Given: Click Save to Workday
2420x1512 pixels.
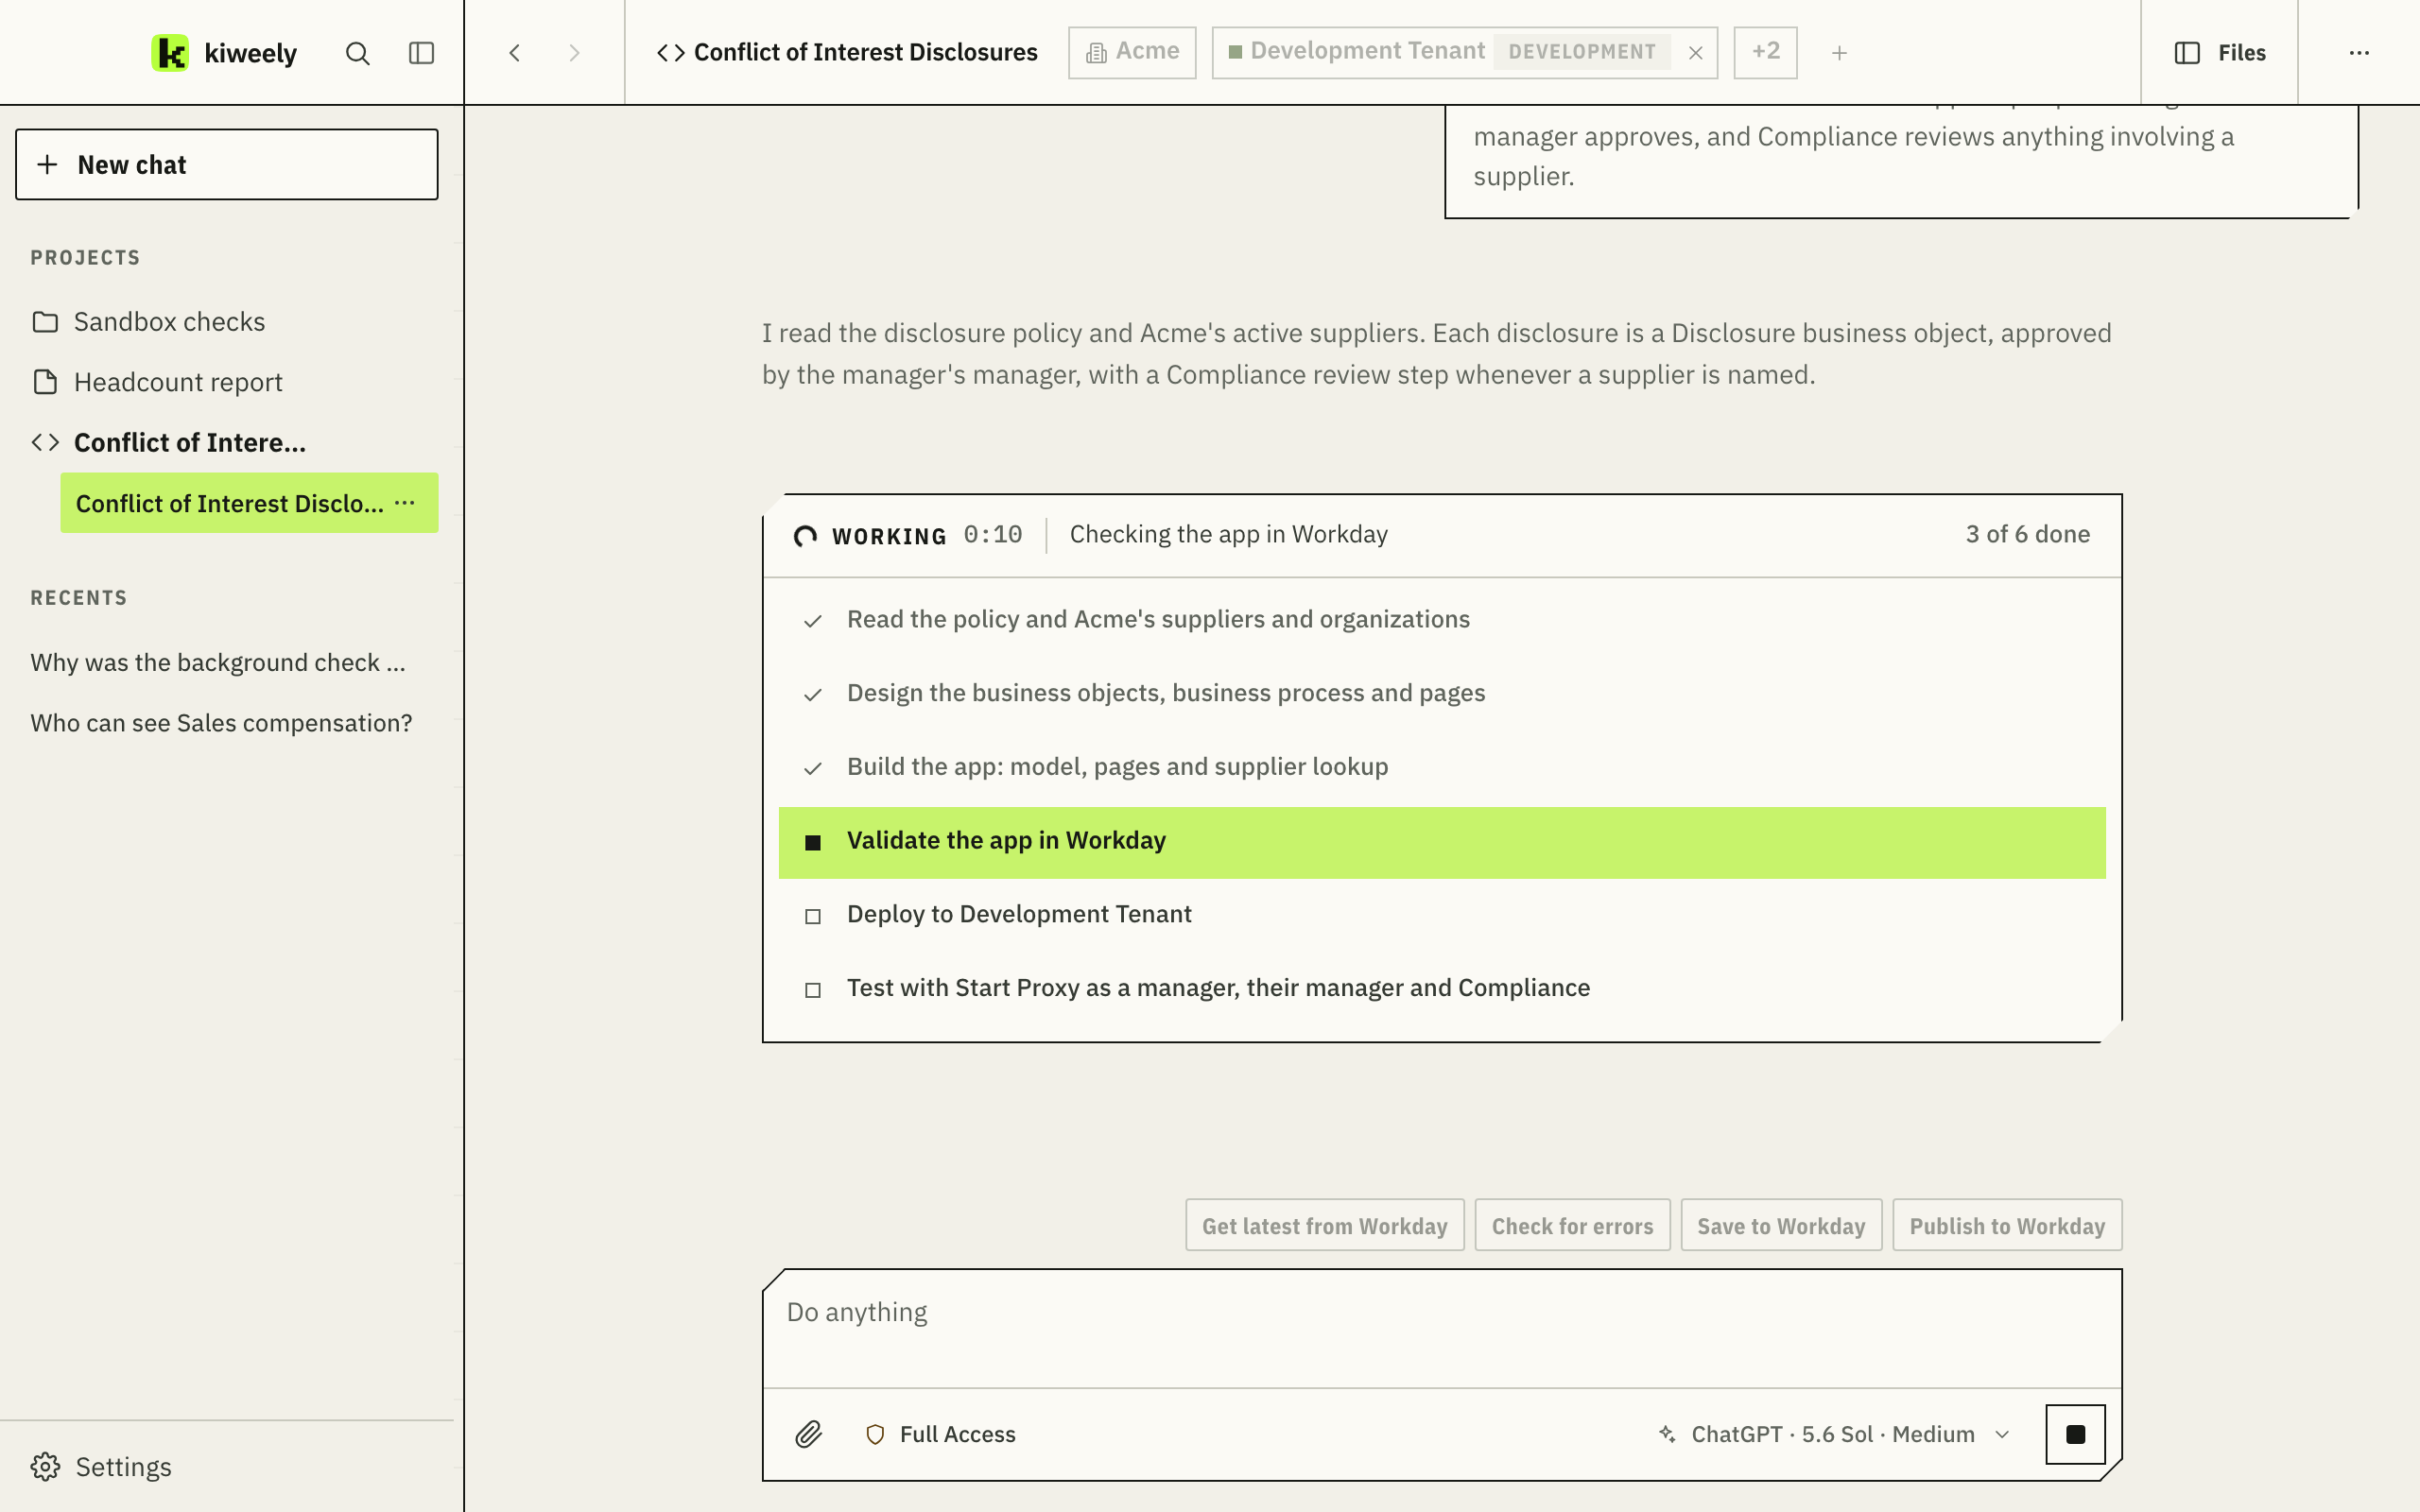Looking at the screenshot, I should (1781, 1225).
